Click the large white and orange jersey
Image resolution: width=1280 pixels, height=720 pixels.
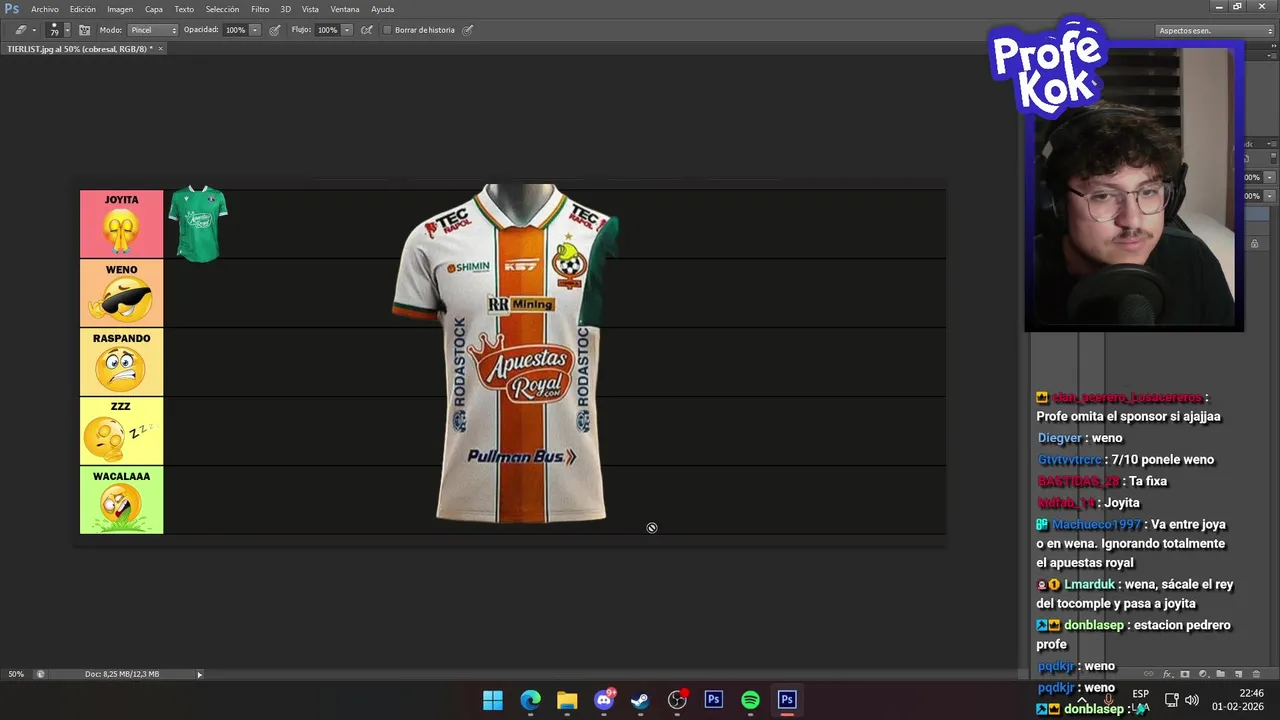coord(508,352)
